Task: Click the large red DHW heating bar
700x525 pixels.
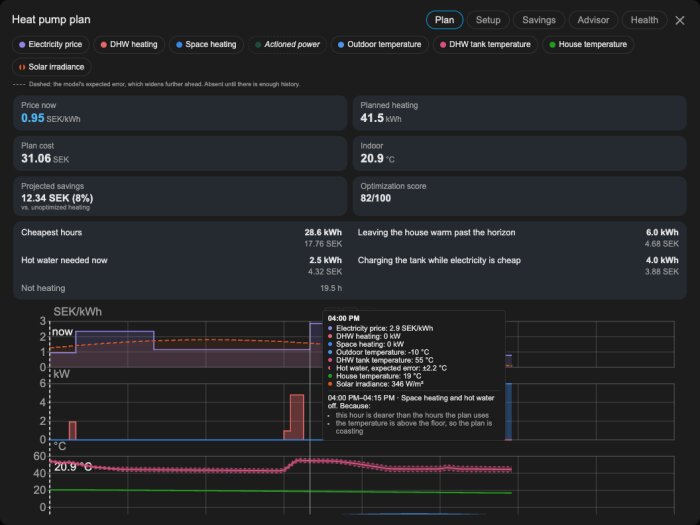Action: pos(297,417)
